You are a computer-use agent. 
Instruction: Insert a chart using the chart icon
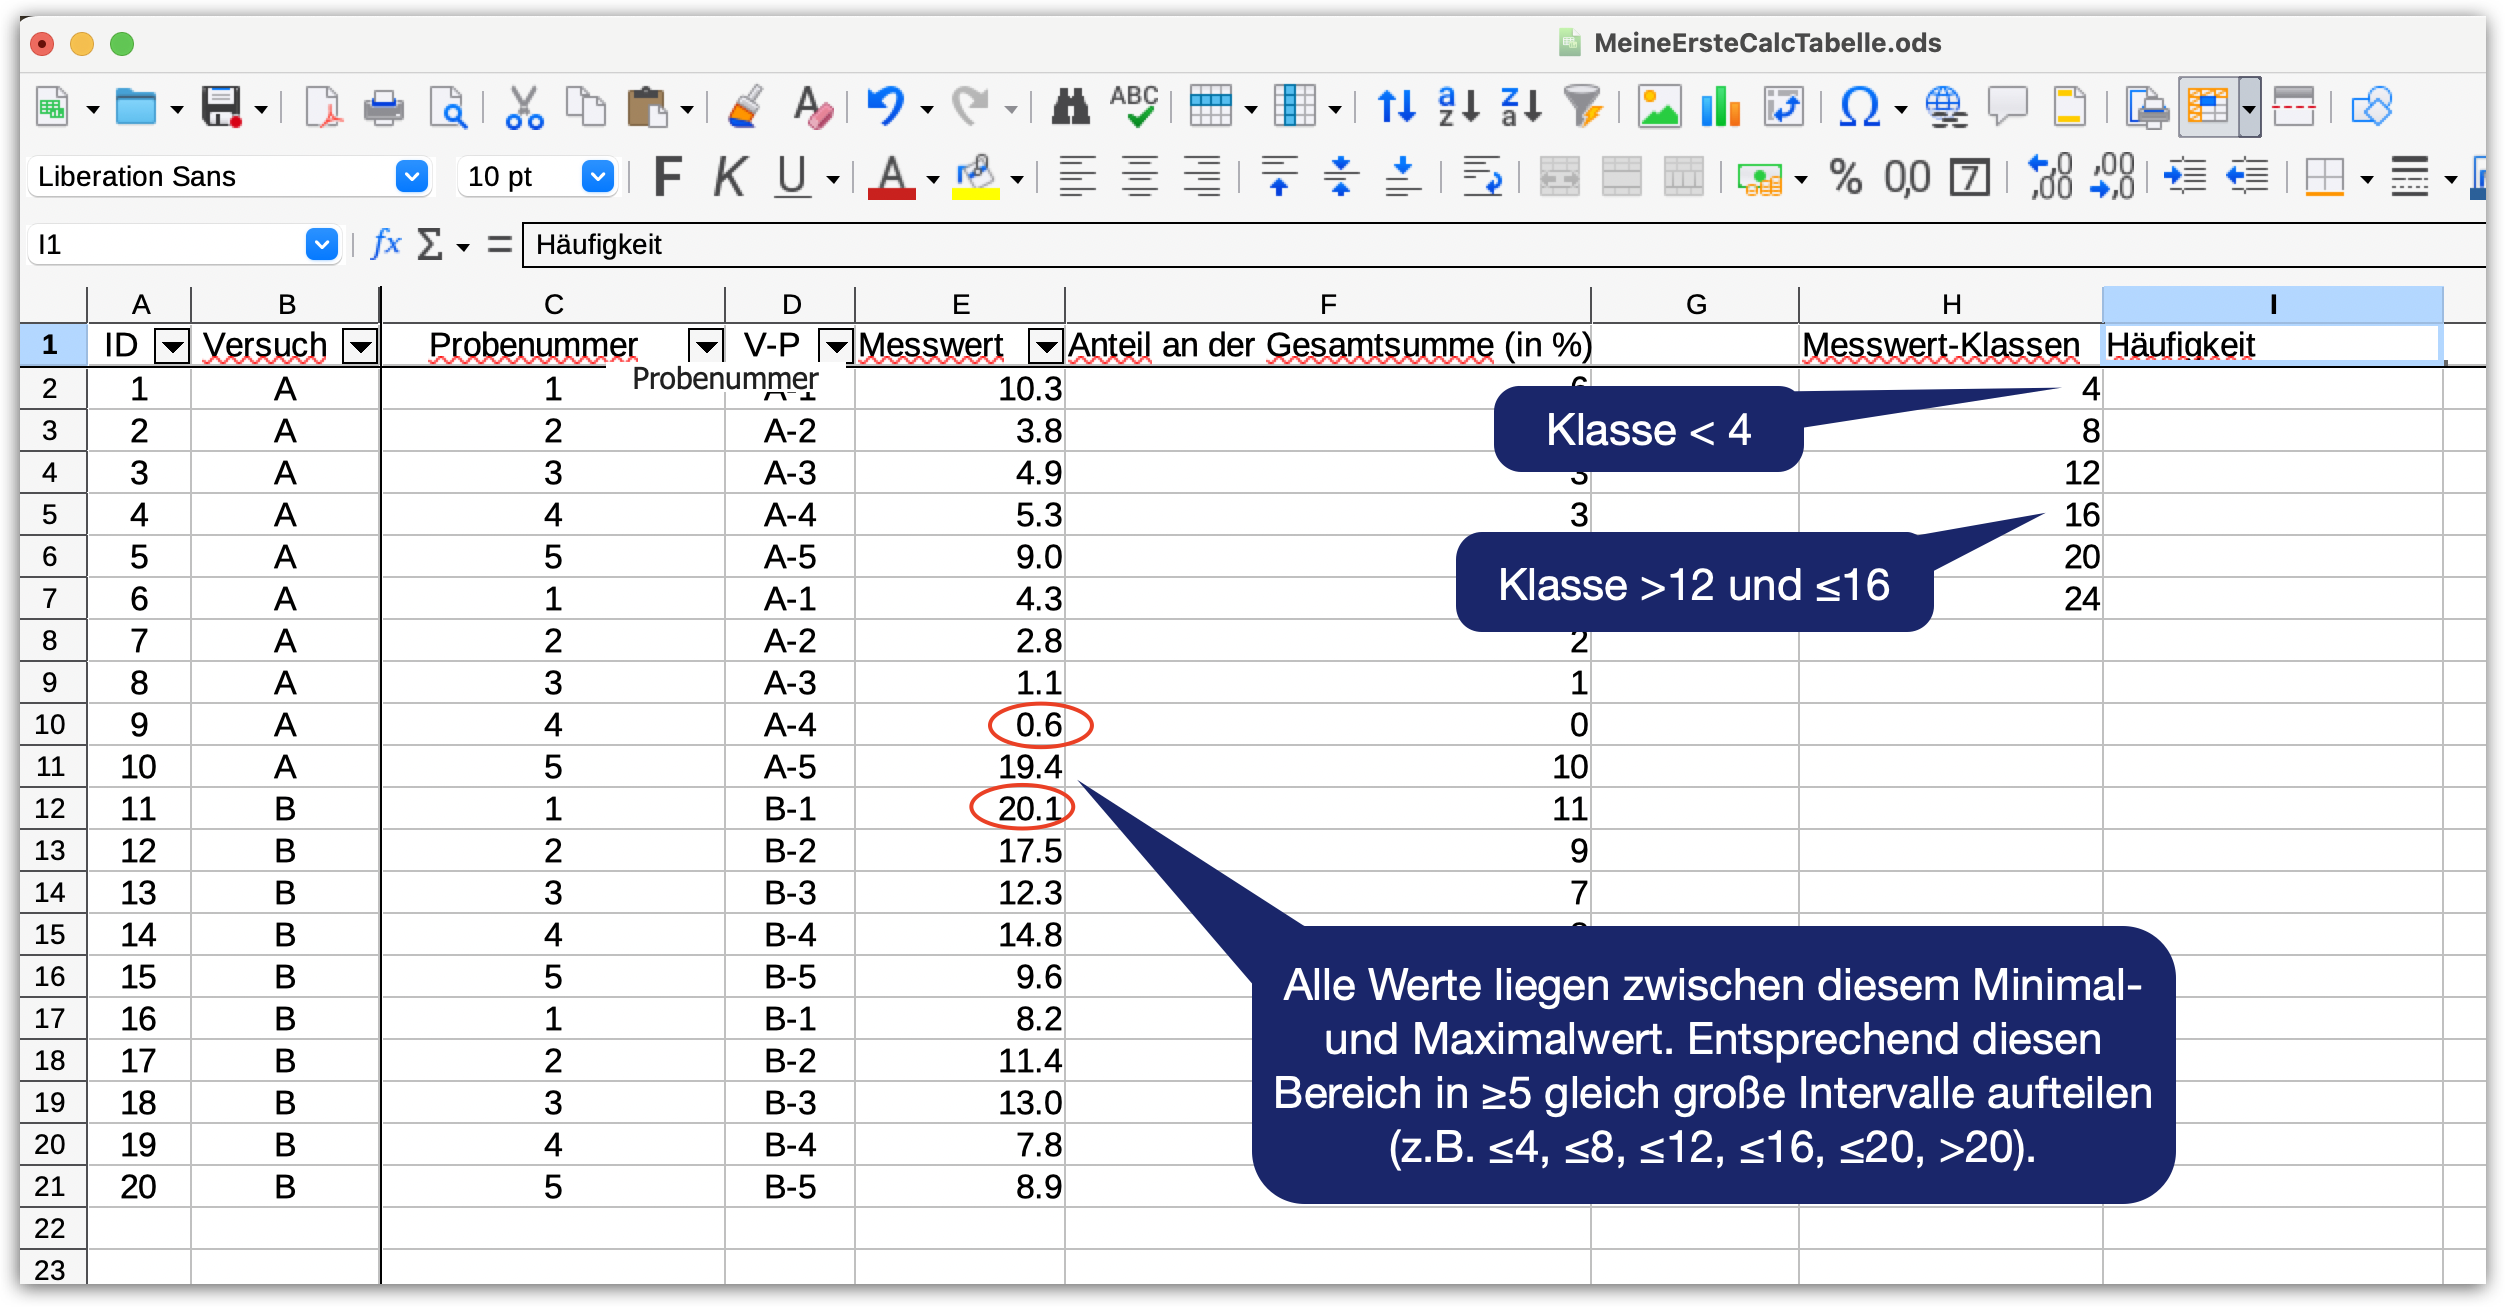1722,105
